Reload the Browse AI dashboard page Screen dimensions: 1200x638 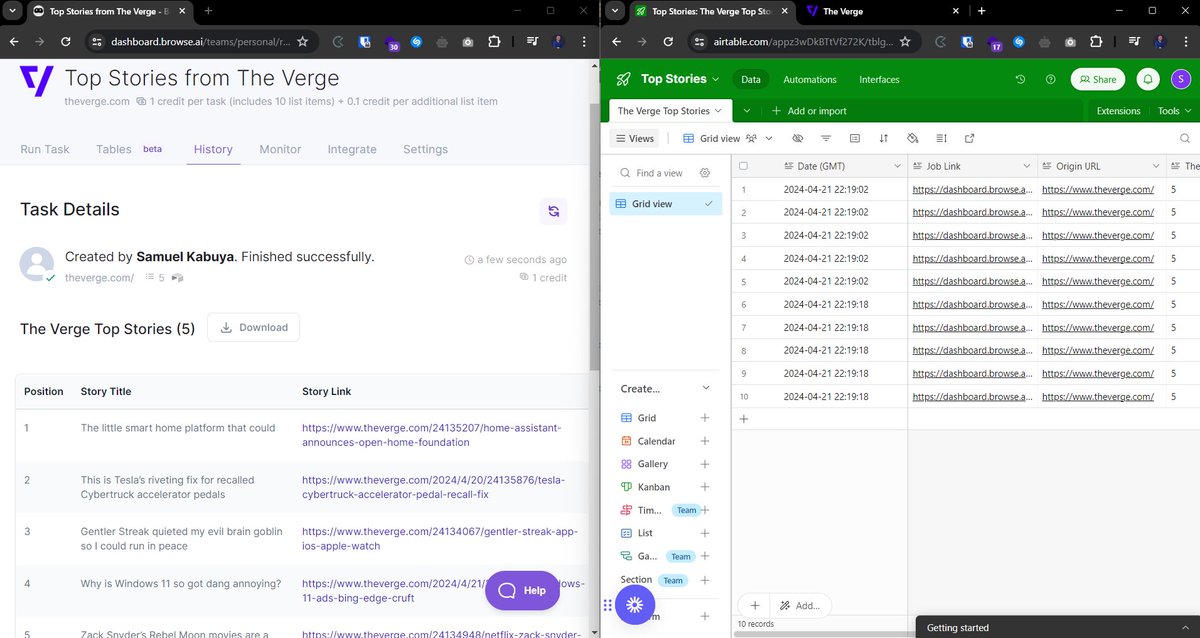[65, 42]
